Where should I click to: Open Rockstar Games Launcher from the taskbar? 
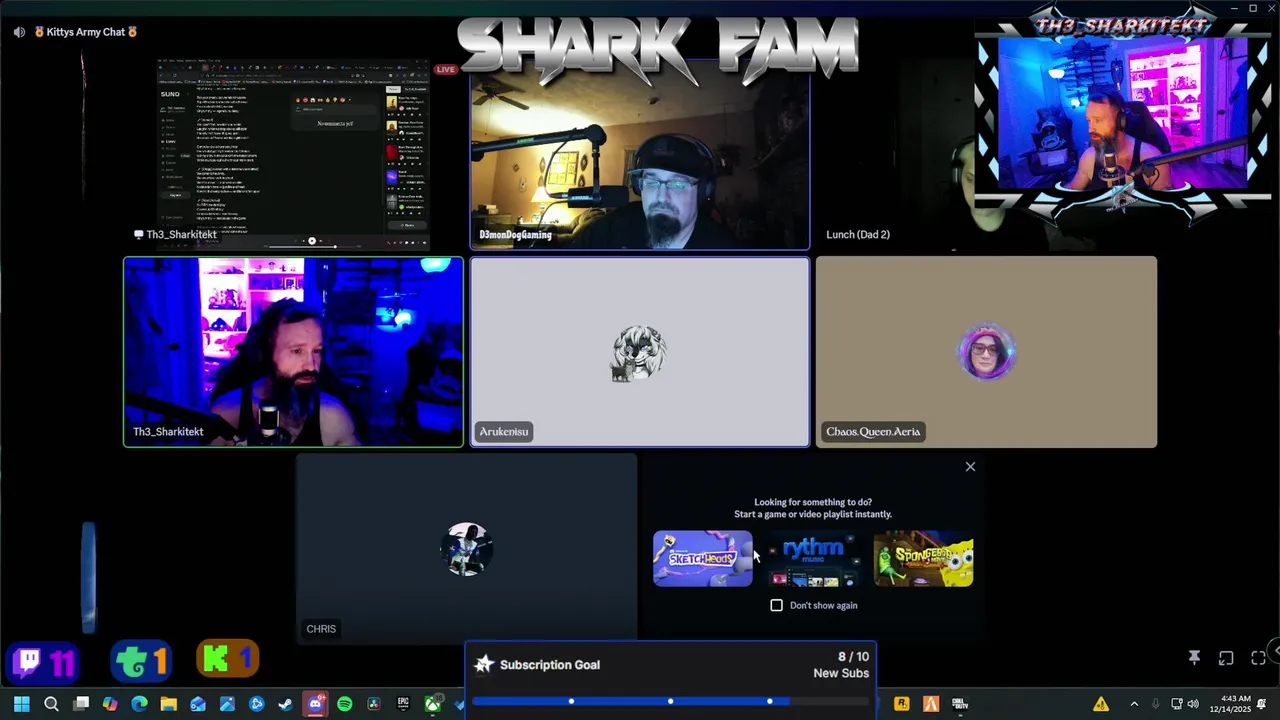901,704
